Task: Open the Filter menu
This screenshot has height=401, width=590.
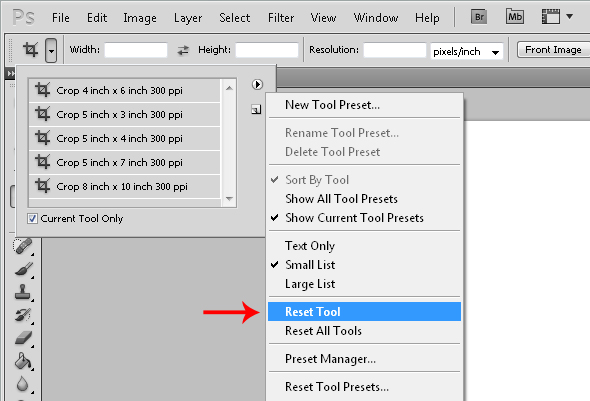Action: click(x=281, y=18)
